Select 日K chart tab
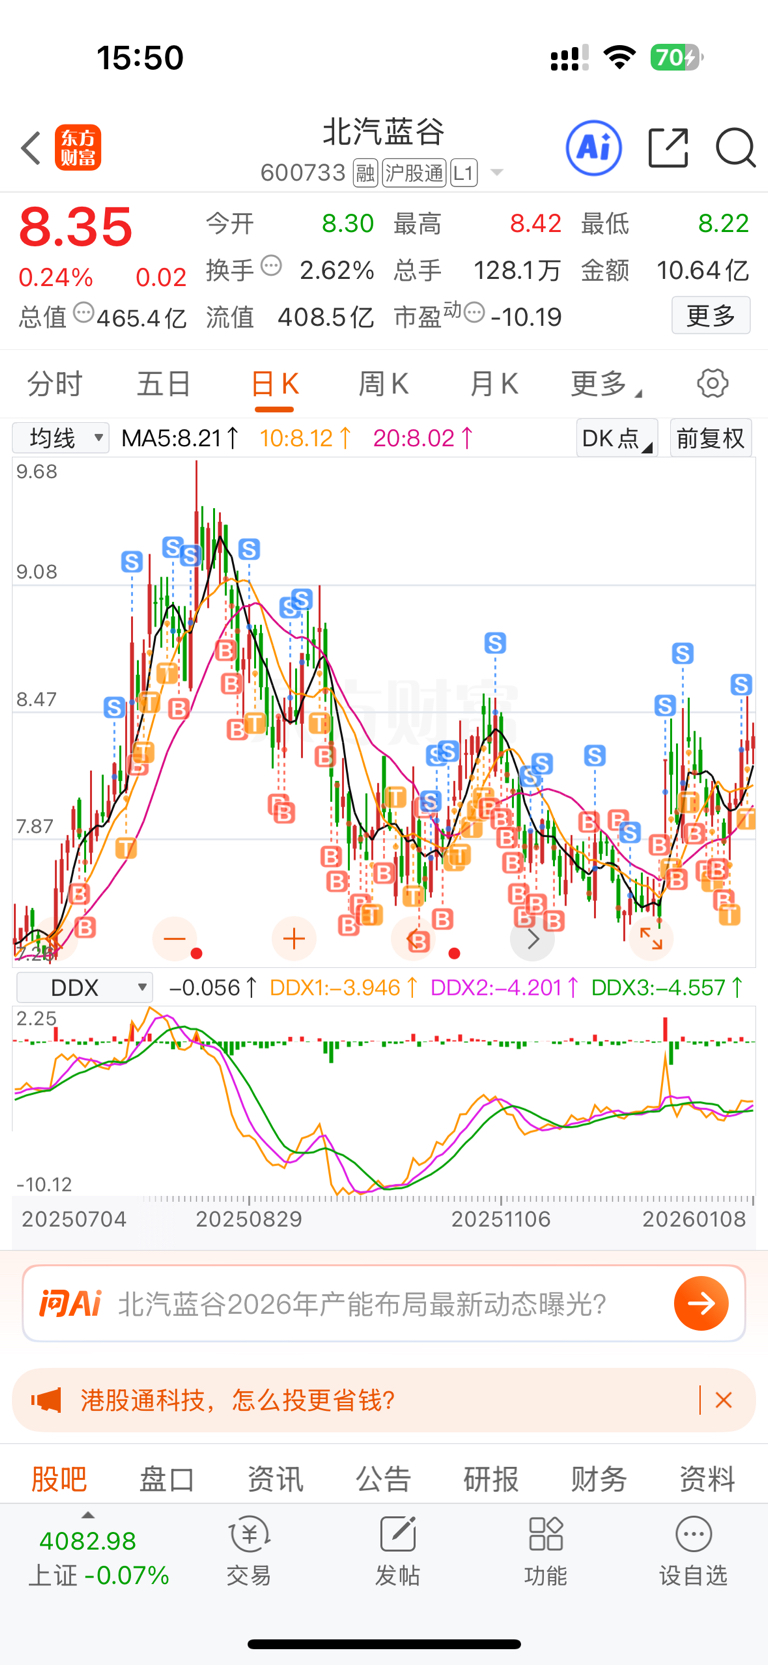769x1665 pixels. (x=274, y=383)
